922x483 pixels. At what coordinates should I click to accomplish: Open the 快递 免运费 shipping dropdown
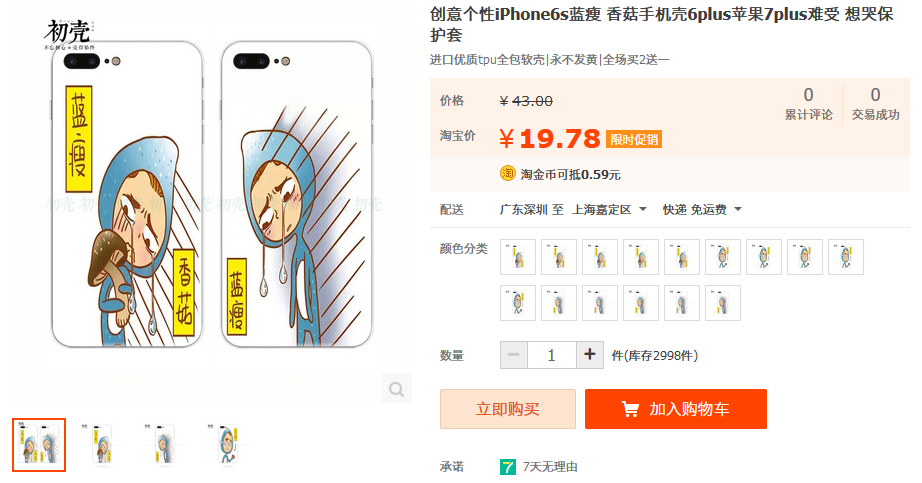point(702,209)
